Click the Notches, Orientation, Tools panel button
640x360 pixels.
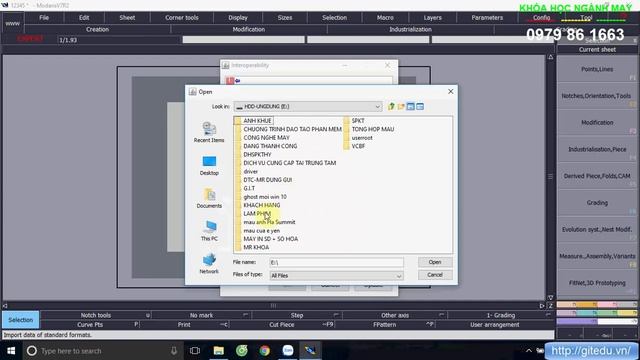(x=597, y=96)
